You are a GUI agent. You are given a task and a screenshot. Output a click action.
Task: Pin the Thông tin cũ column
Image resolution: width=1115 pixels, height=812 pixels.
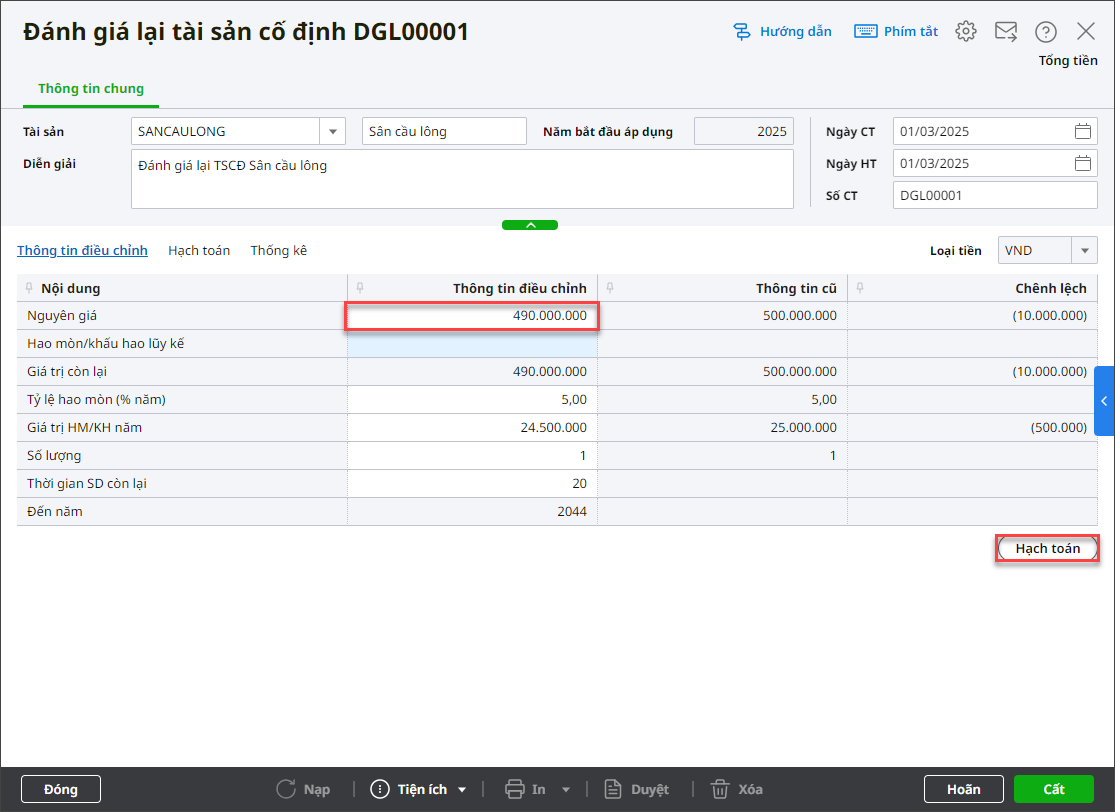click(x=610, y=289)
